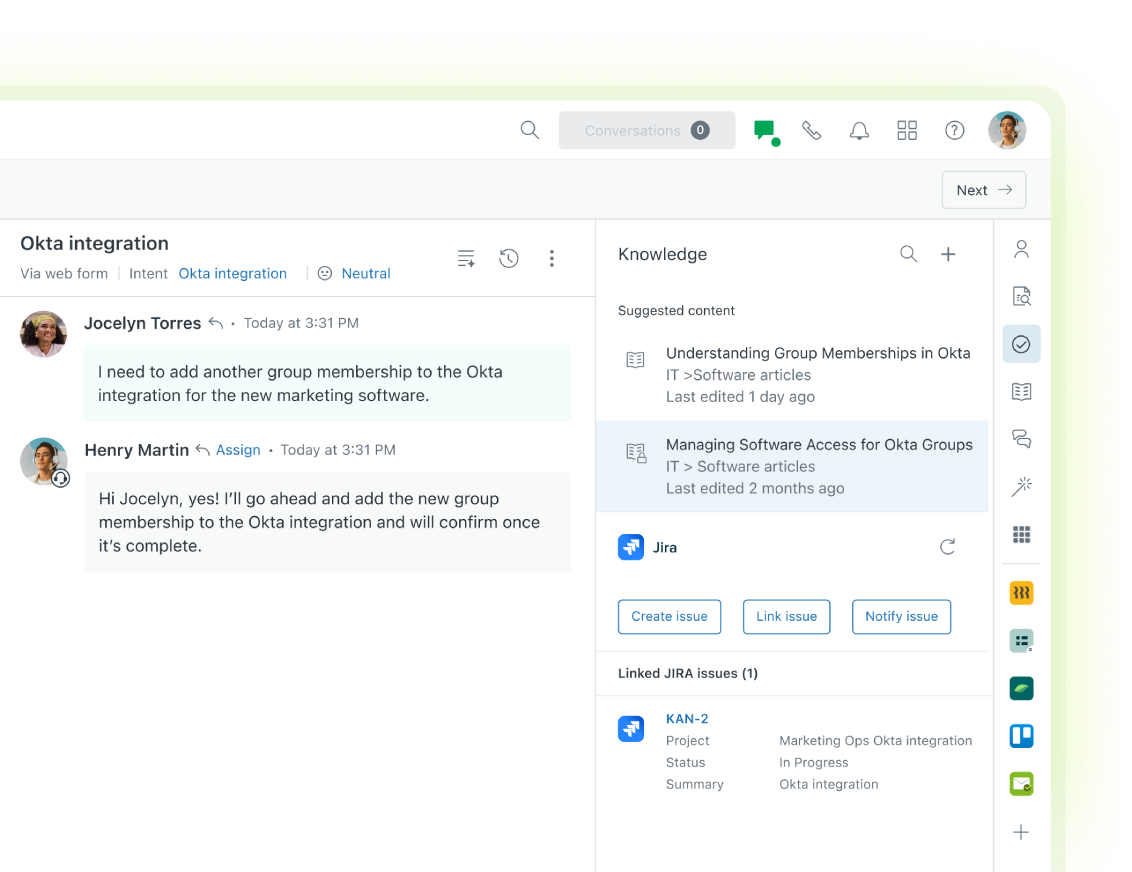
Task: Click the Assign link beside Henry Martin
Action: tap(238, 450)
